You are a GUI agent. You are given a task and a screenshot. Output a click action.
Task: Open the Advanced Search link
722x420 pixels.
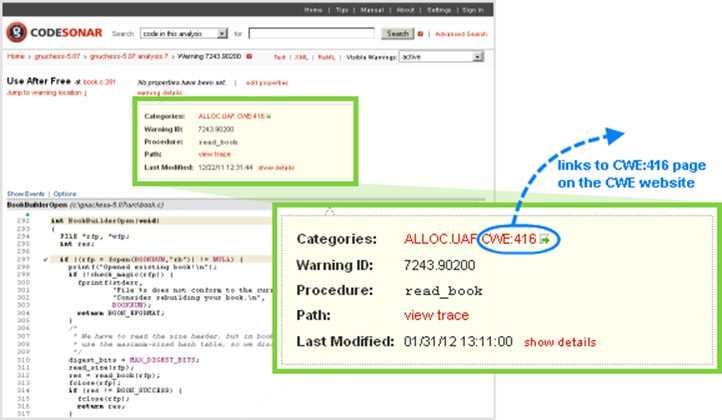(x=461, y=34)
